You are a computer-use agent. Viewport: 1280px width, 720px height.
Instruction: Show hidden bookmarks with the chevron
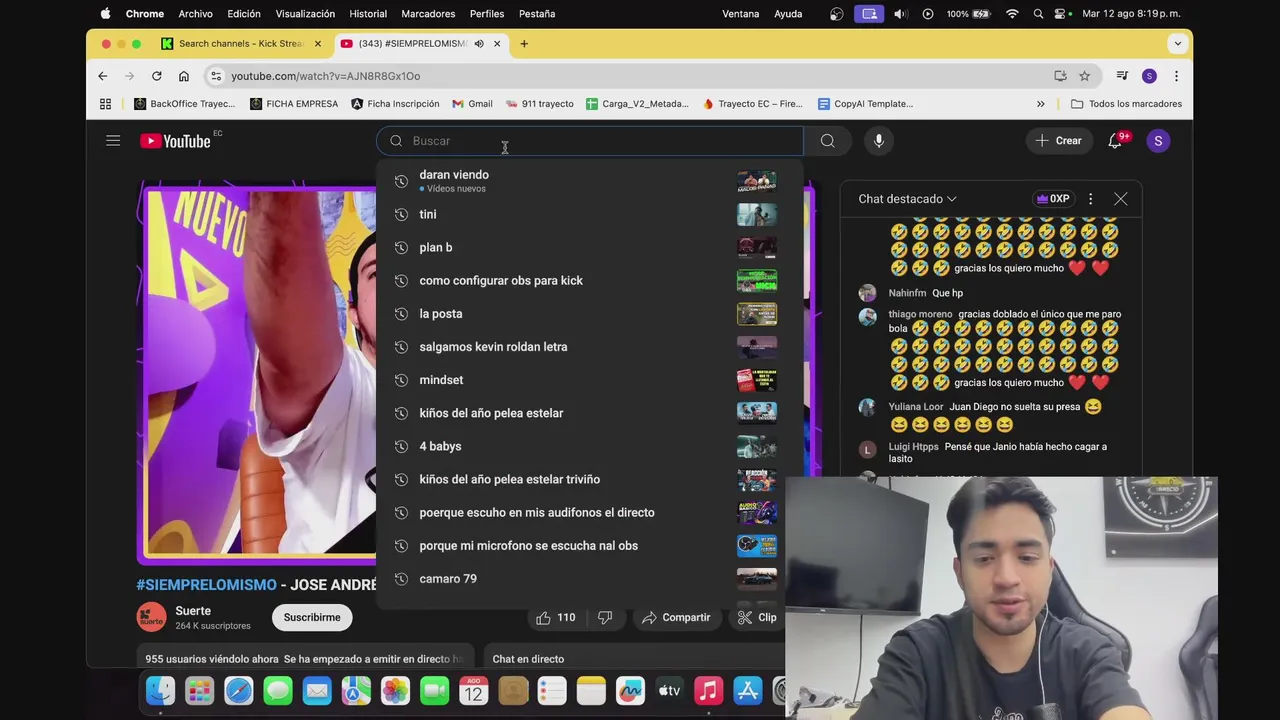[x=1040, y=104]
